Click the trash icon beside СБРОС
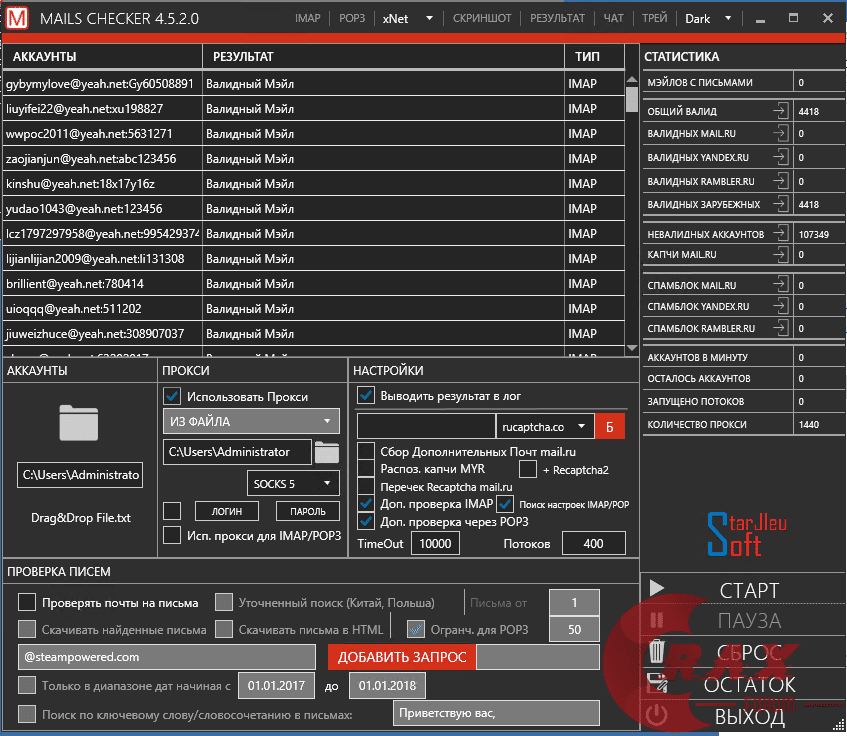 pyautogui.click(x=657, y=653)
